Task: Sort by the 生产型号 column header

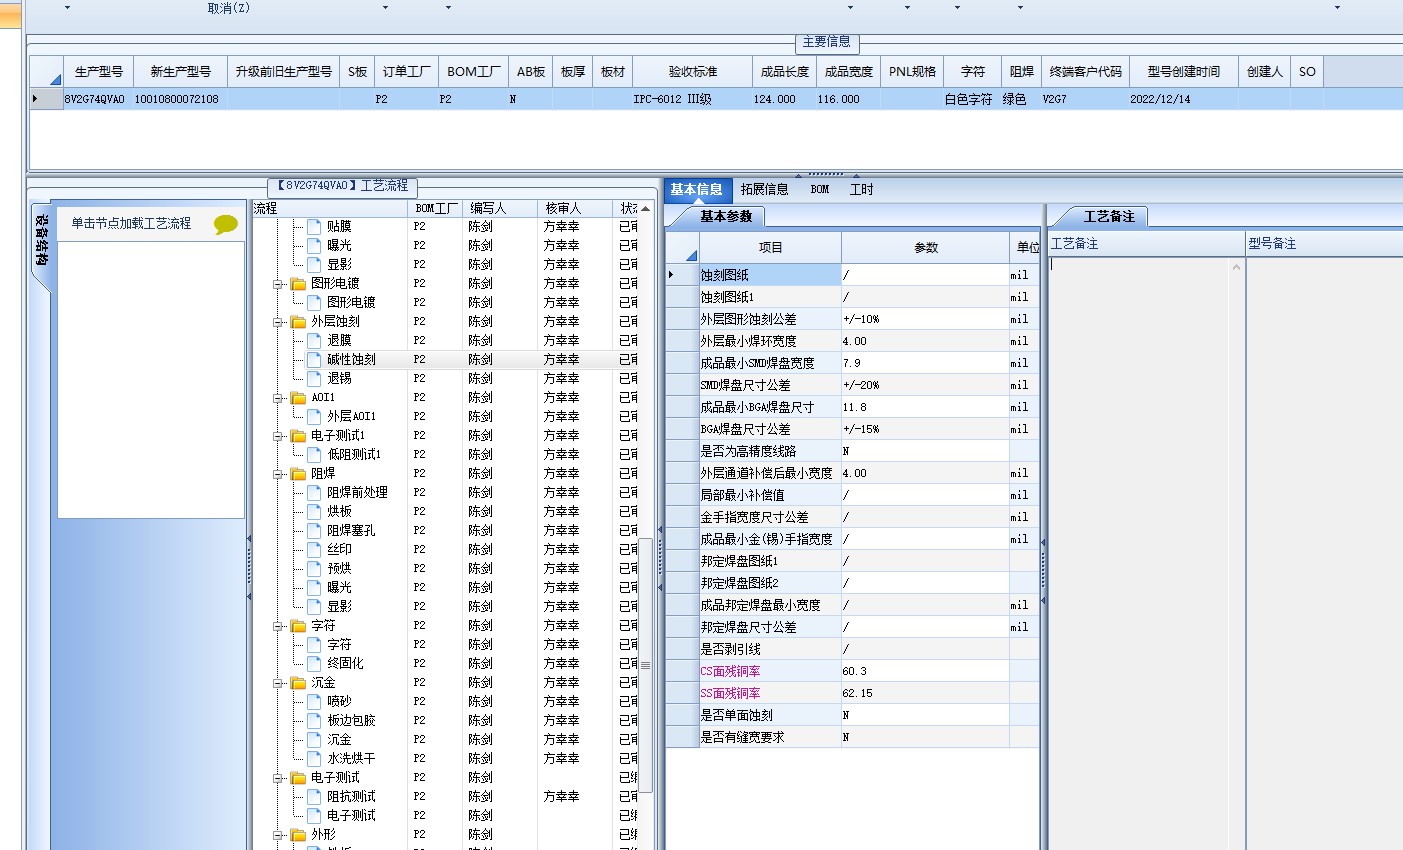Action: point(98,72)
